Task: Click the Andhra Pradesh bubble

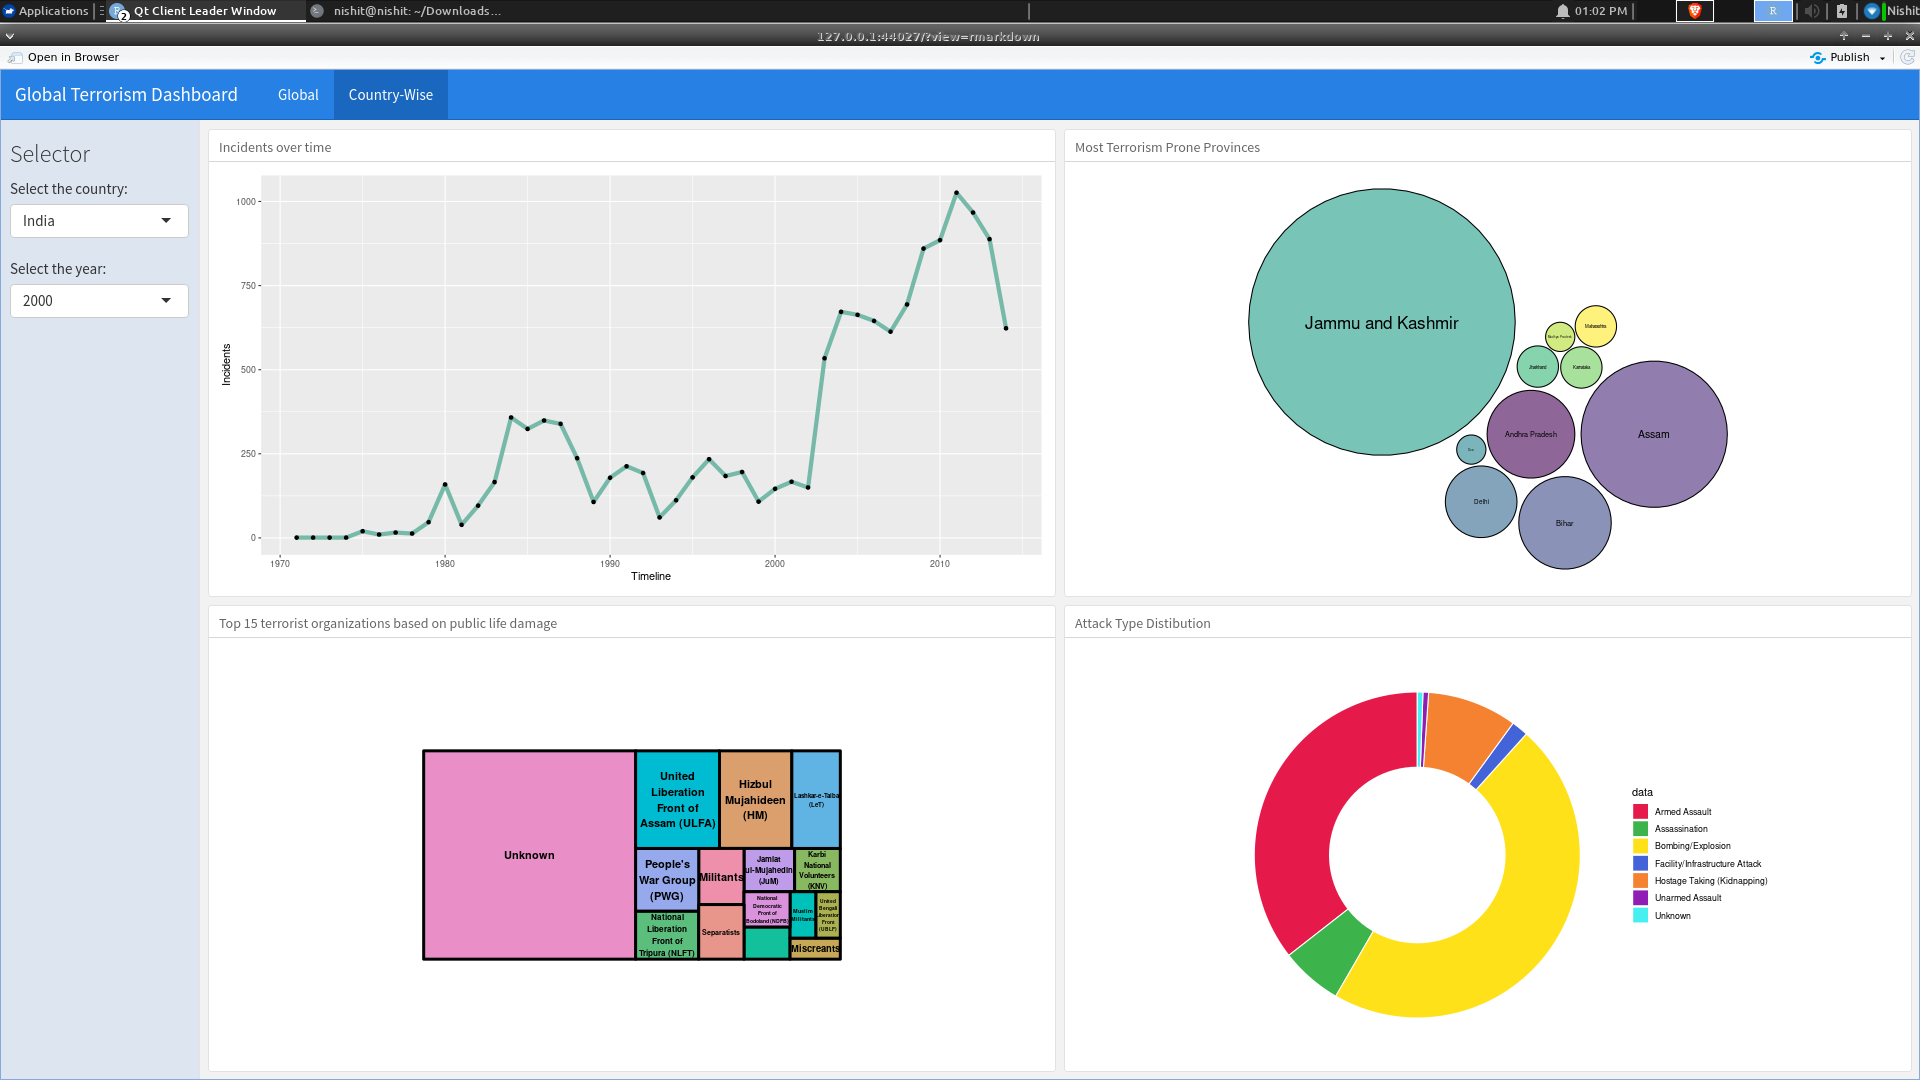Action: (1530, 434)
